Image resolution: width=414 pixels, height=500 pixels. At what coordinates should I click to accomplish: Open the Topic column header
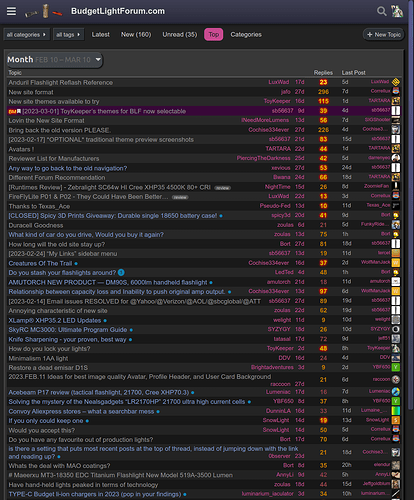15,73
